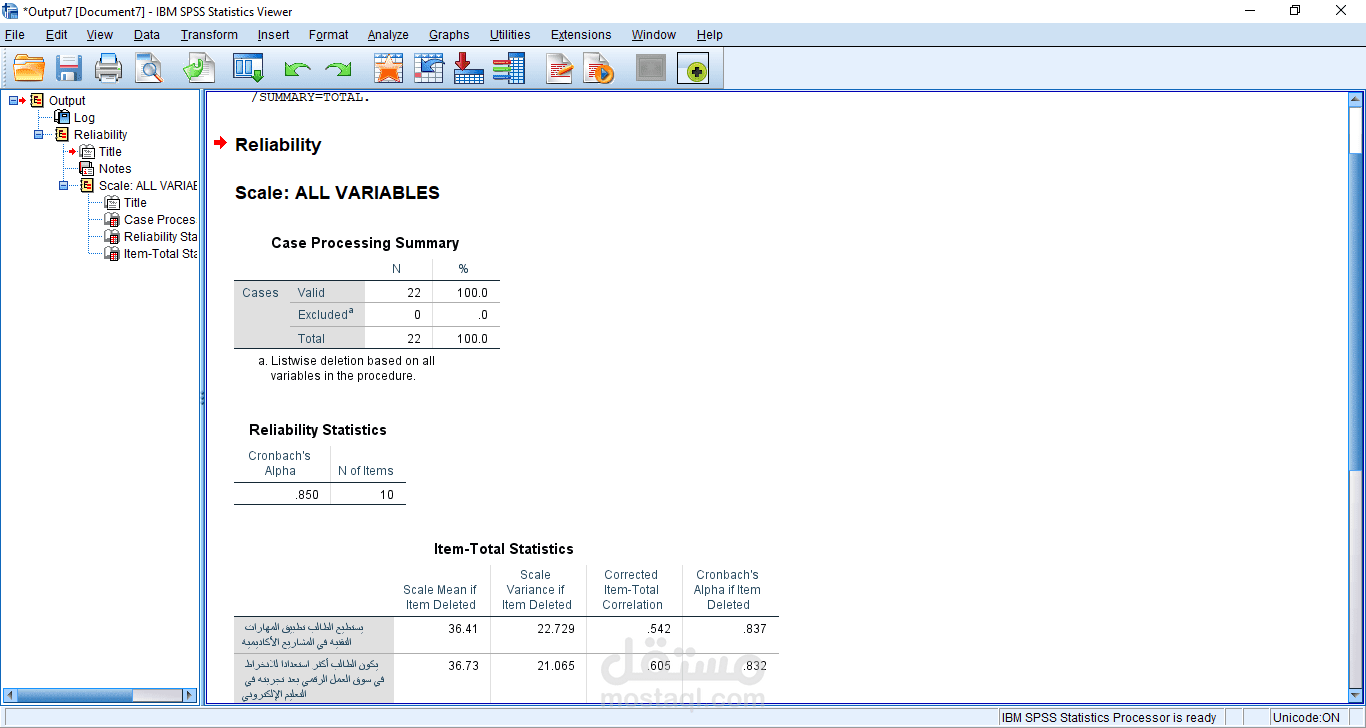The image size is (1366, 728).
Task: Click the Print icon in toolbar
Action: tap(108, 69)
